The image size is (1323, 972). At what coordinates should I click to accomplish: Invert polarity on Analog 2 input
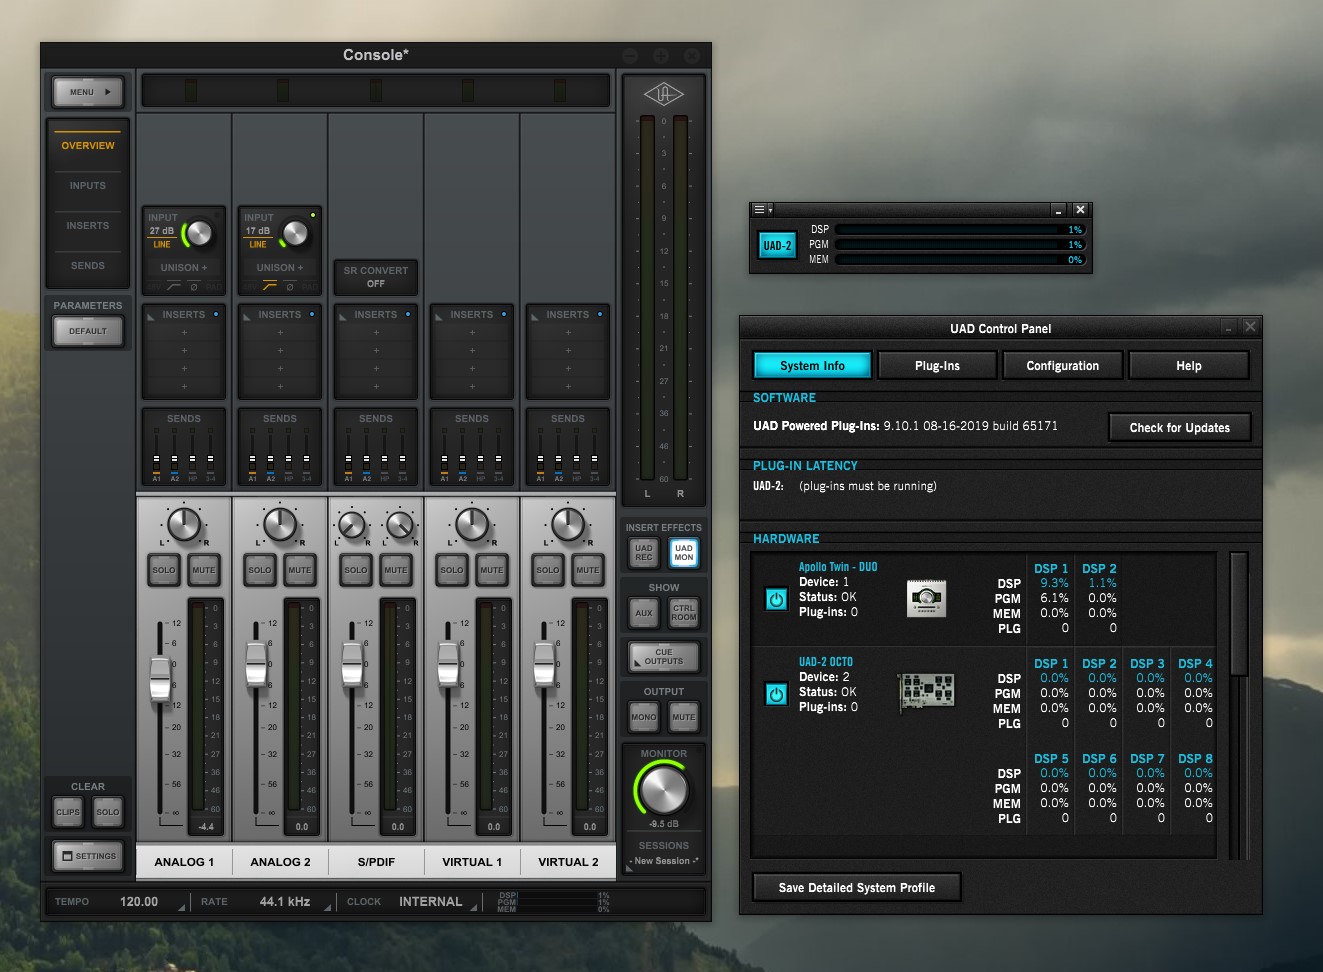[289, 287]
